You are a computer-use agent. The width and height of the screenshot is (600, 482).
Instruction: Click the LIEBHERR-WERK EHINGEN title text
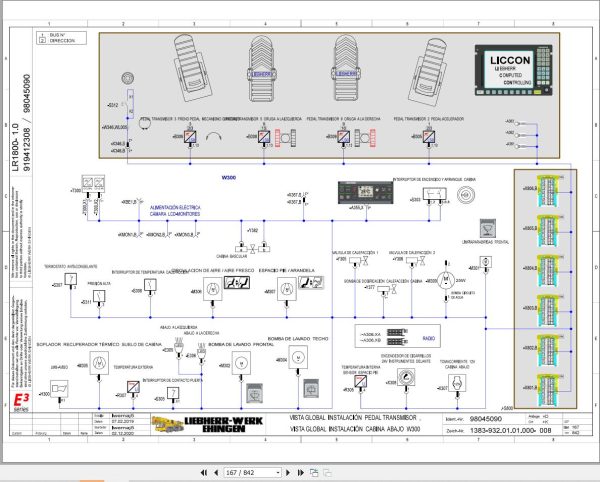tap(223, 425)
